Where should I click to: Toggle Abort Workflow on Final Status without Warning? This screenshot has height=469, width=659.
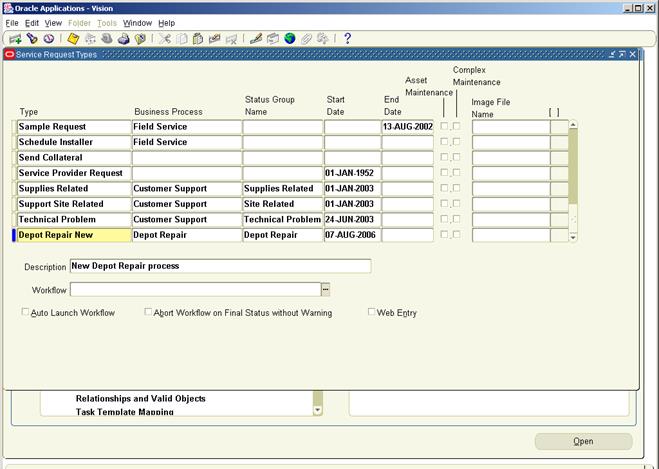point(148,312)
